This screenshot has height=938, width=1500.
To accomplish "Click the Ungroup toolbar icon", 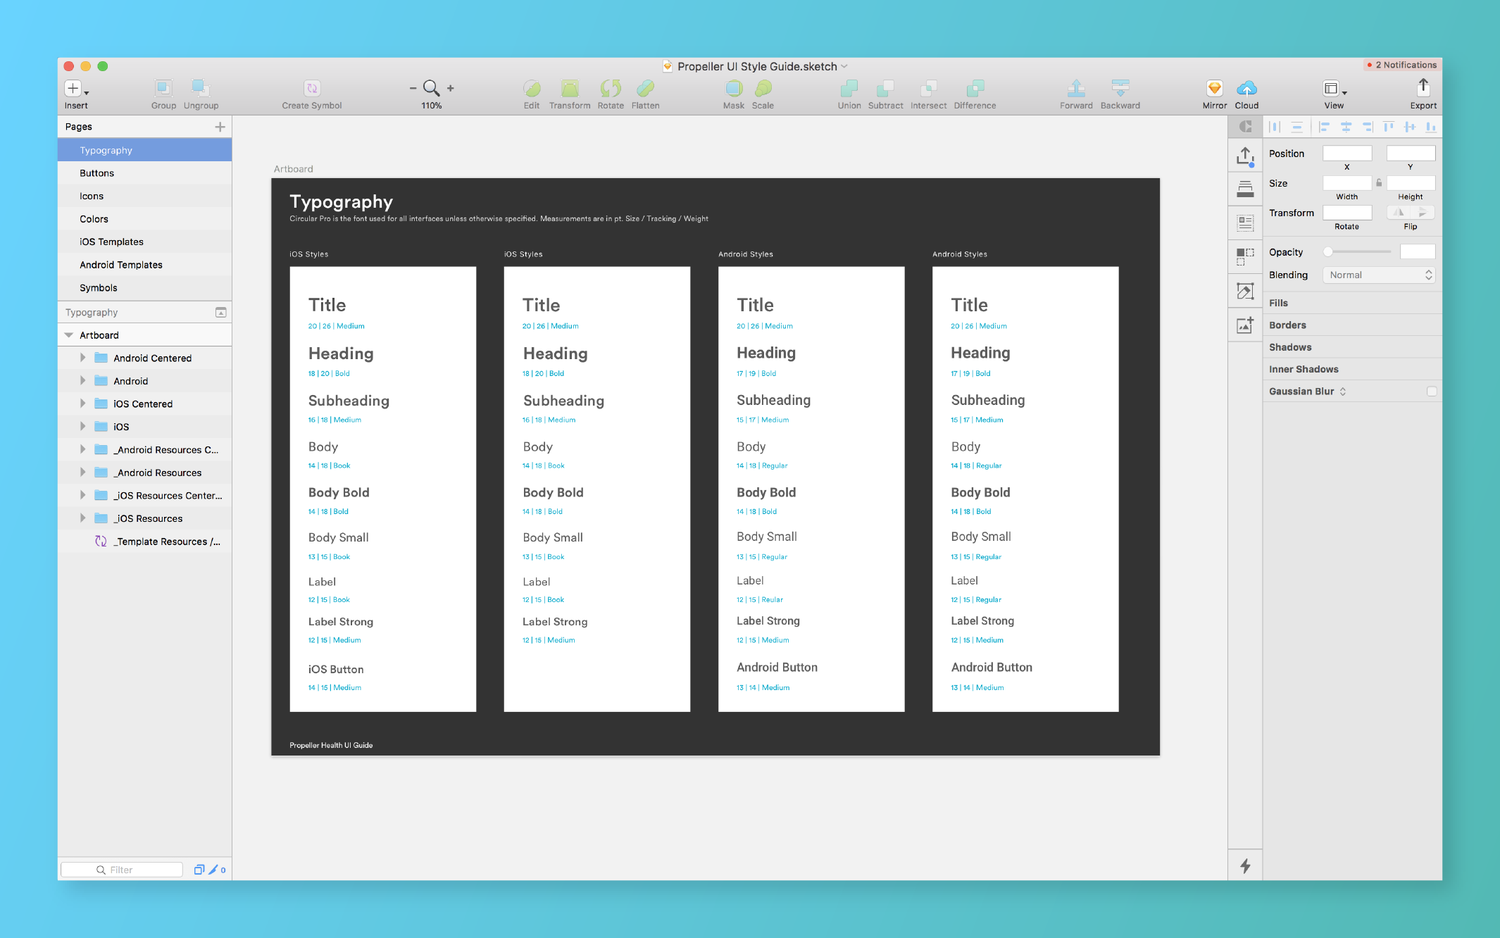I will pyautogui.click(x=200, y=88).
